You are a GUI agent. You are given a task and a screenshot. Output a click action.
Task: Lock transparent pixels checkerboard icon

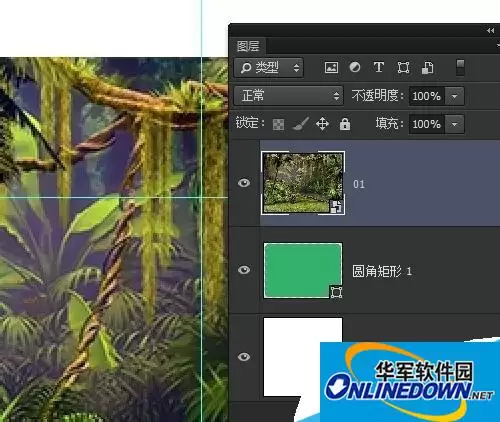tap(278, 124)
